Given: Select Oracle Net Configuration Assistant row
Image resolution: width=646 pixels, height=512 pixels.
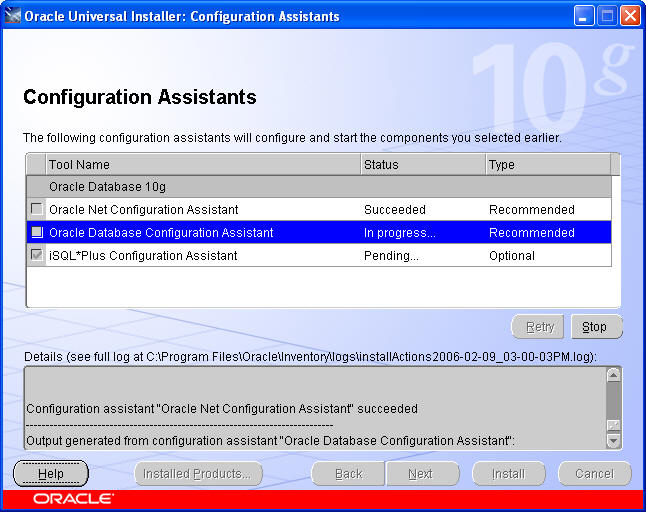Looking at the screenshot, I should (319, 209).
